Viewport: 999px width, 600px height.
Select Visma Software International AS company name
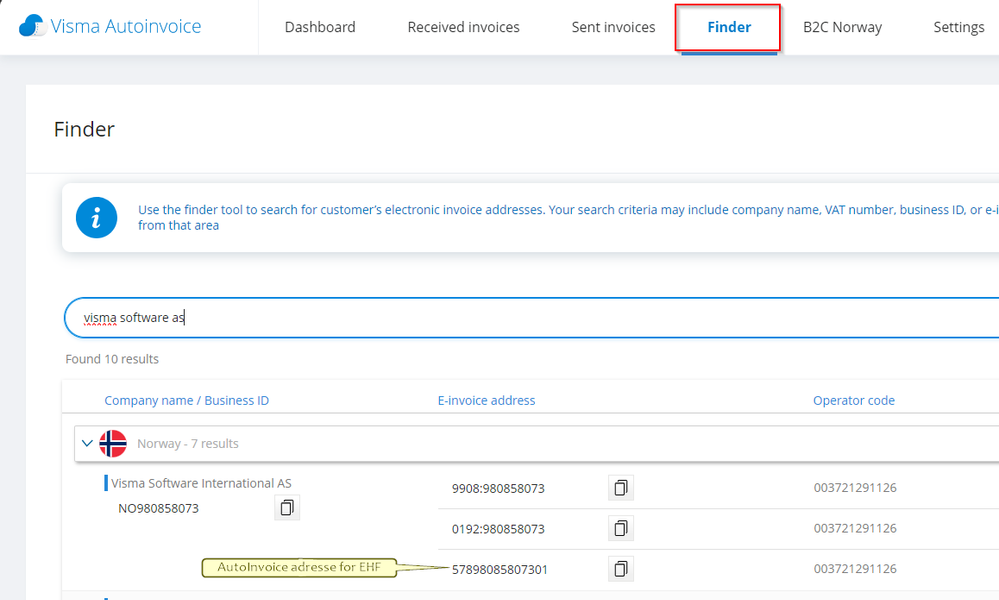coord(201,483)
